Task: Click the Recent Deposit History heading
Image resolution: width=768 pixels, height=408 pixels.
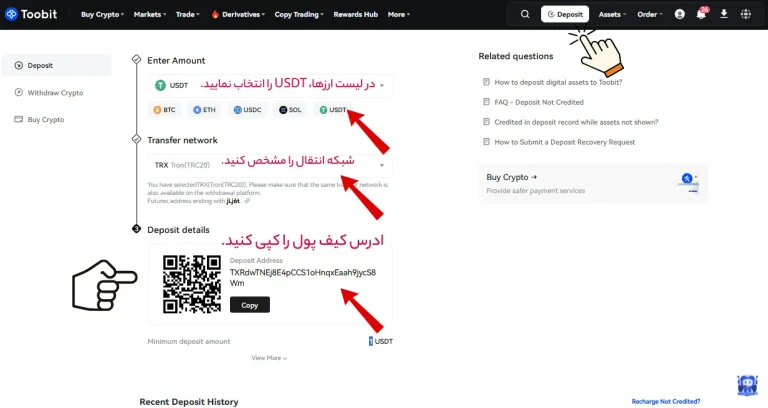Action: pos(189,402)
